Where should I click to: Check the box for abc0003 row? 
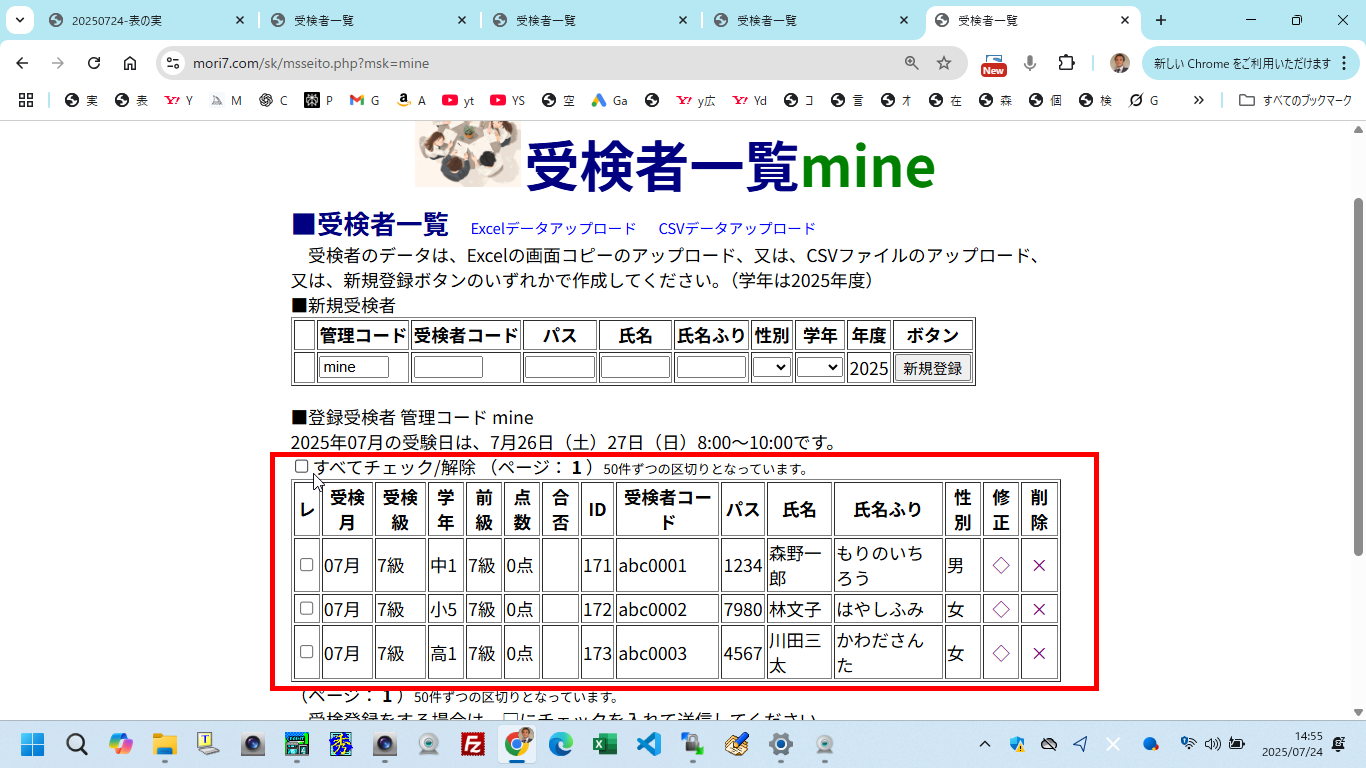point(307,652)
